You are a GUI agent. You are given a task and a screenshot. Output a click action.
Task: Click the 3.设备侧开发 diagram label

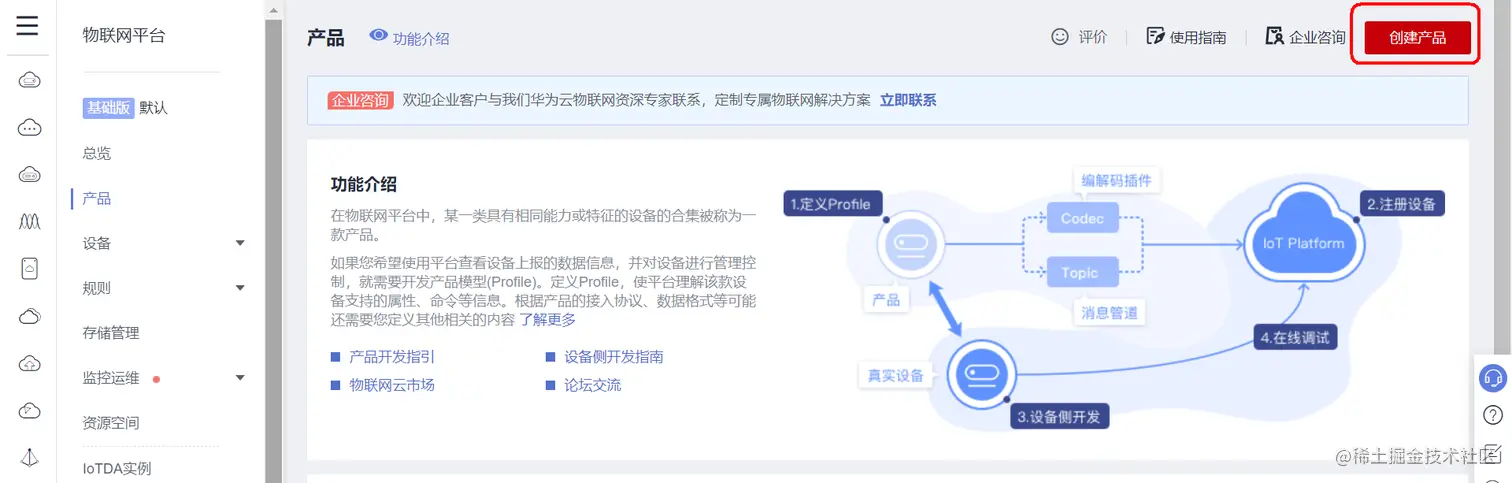pyautogui.click(x=1059, y=416)
